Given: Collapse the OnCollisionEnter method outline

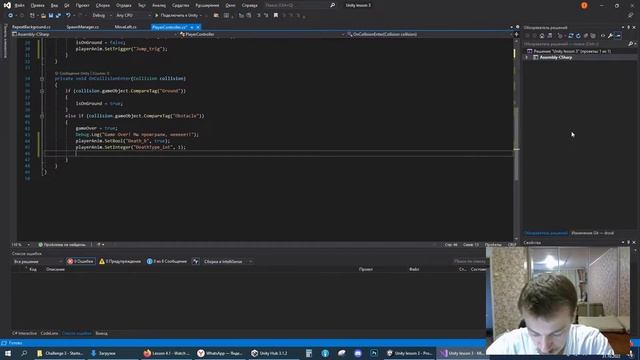Looking at the screenshot, I should (42, 78).
